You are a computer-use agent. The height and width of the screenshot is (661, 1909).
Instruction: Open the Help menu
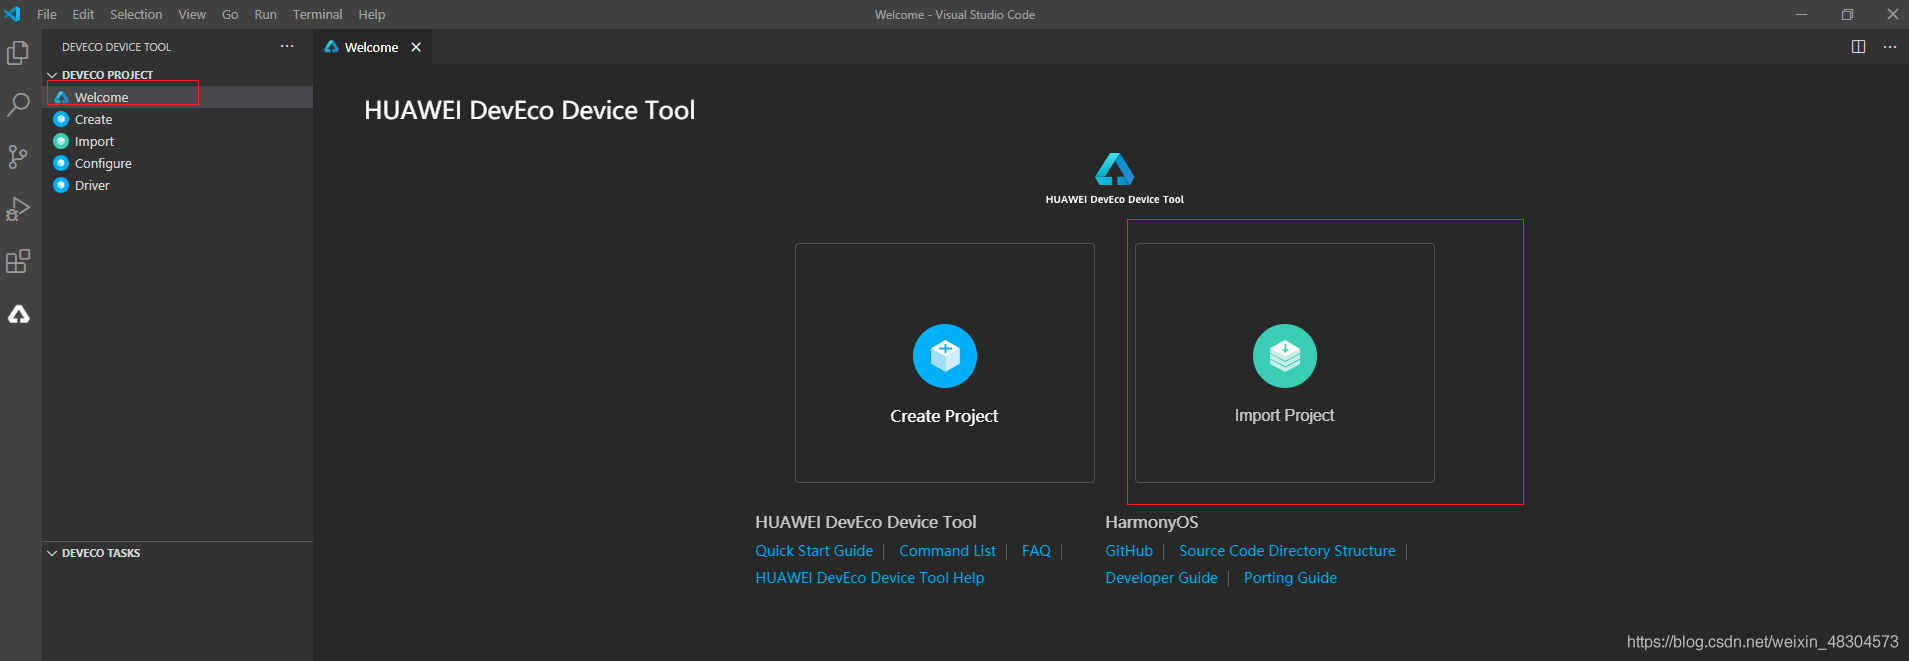point(372,14)
